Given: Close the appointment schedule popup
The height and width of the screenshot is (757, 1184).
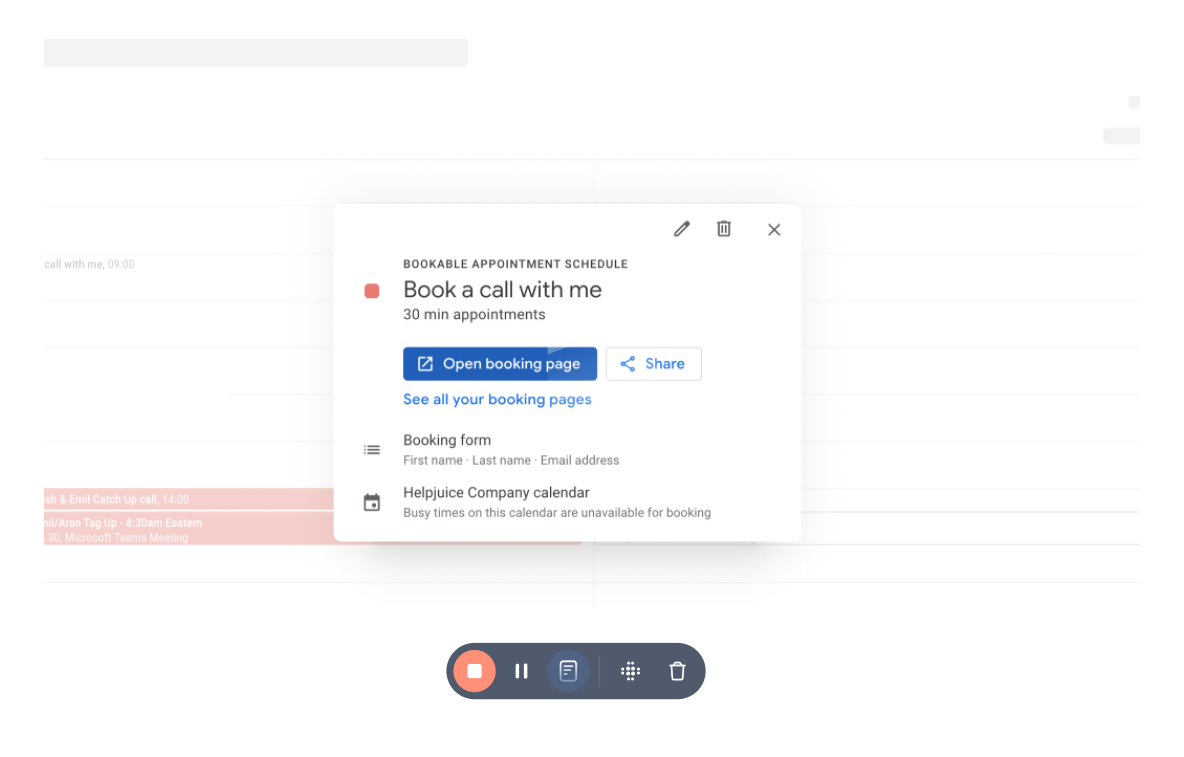Looking at the screenshot, I should pyautogui.click(x=773, y=229).
